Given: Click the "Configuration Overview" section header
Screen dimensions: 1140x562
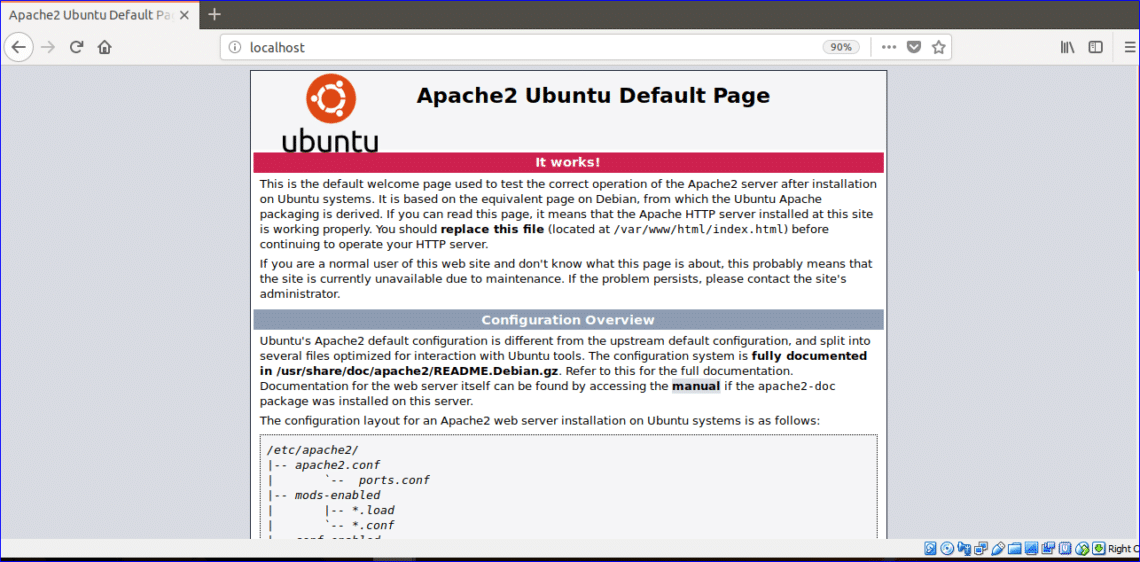Looking at the screenshot, I should point(568,320).
